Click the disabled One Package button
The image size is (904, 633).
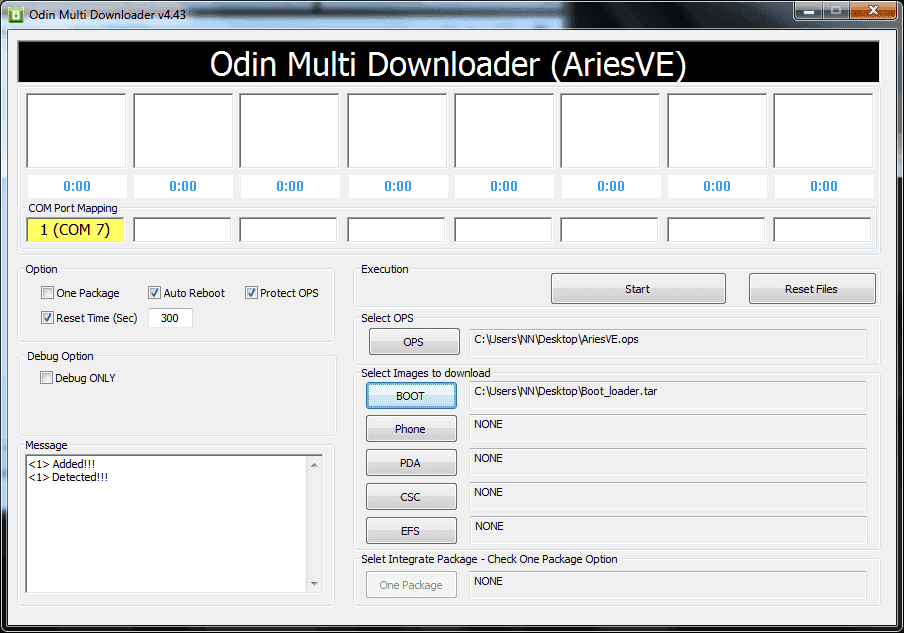pos(411,585)
